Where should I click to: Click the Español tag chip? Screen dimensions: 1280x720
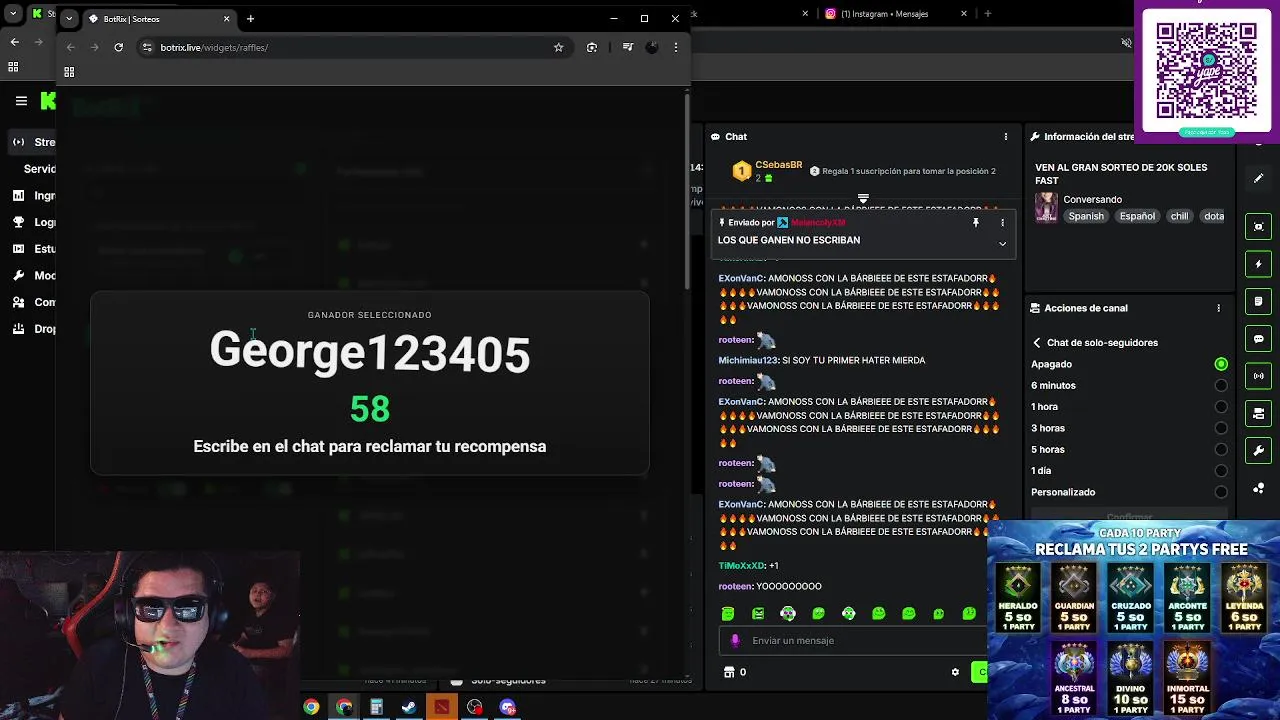1137,216
